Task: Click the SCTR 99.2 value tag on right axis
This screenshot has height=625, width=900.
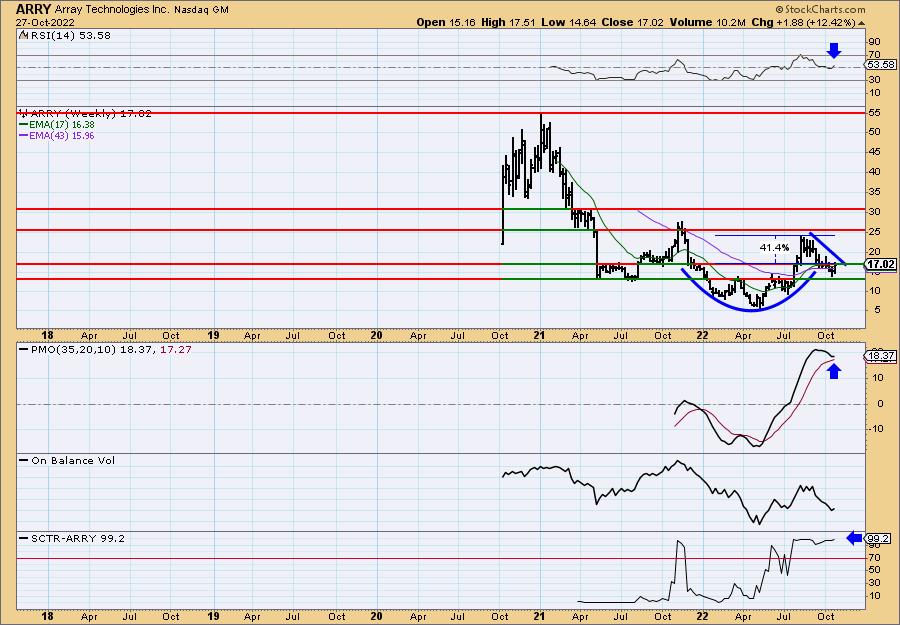Action: 878,538
